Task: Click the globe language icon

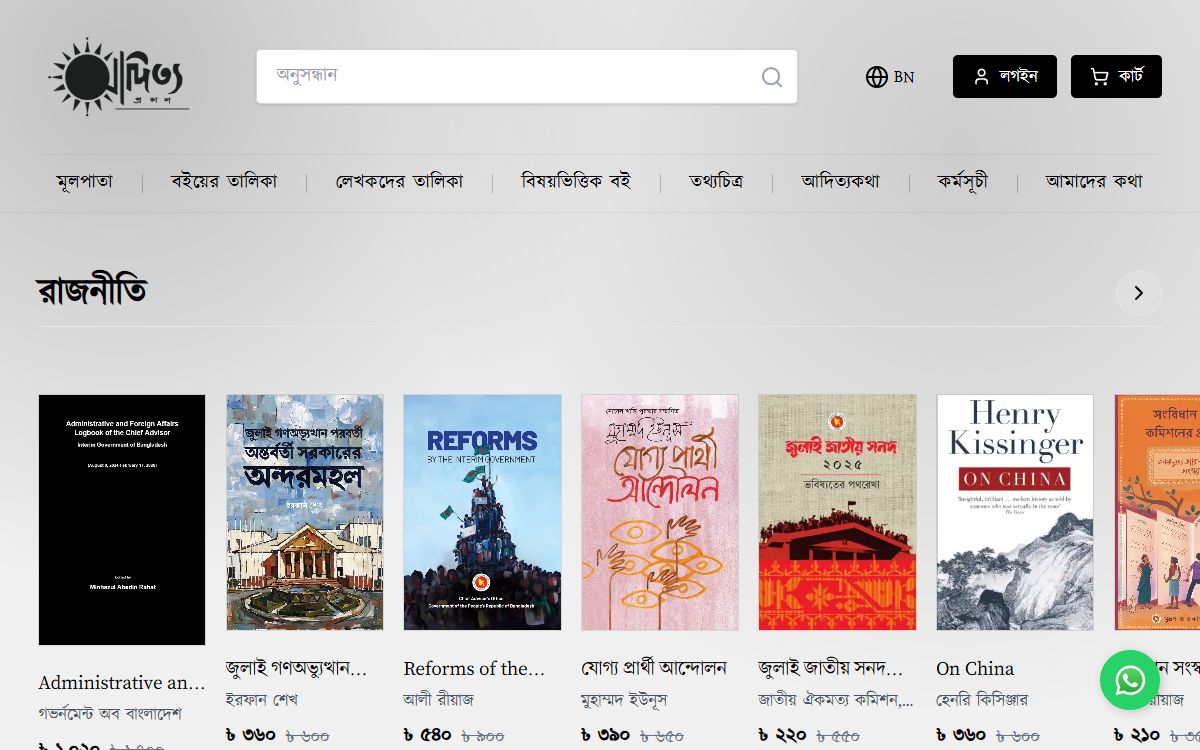Action: (877, 77)
